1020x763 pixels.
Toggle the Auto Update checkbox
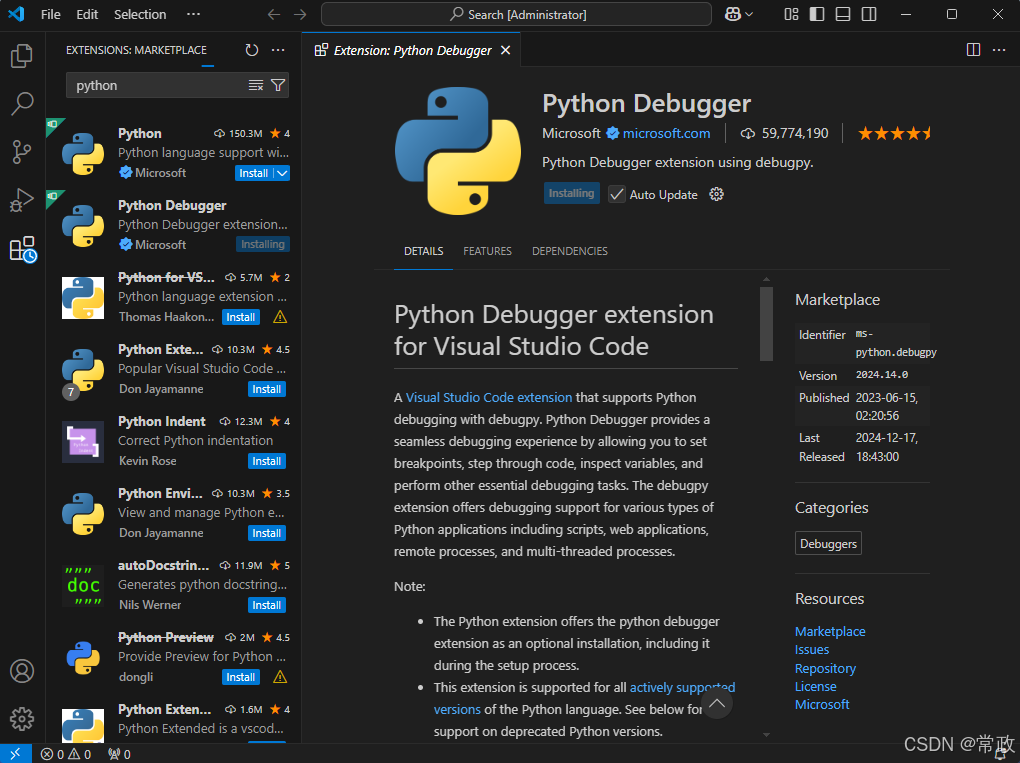[x=616, y=194]
